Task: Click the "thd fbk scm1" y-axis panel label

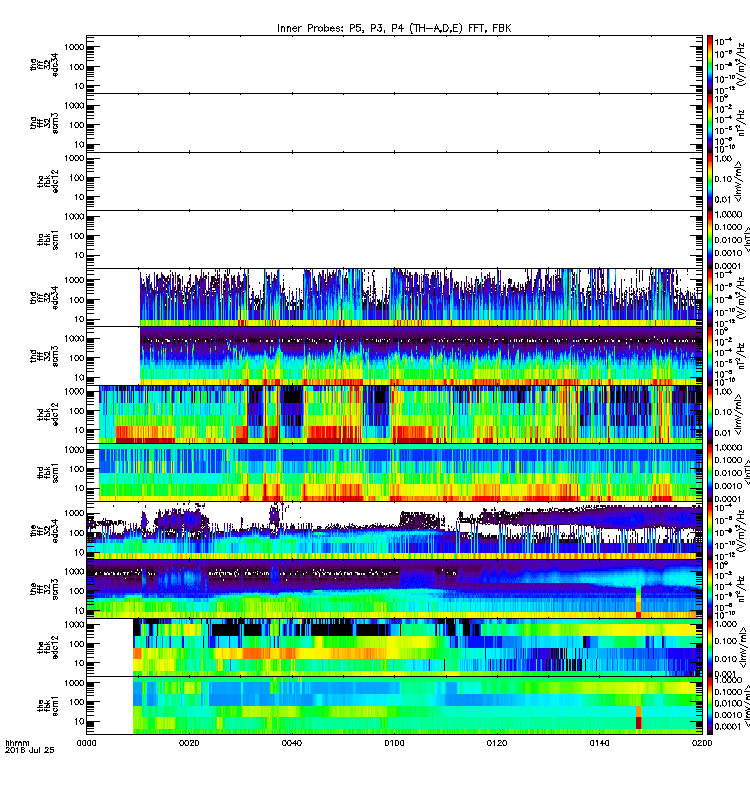Action: (x=47, y=472)
